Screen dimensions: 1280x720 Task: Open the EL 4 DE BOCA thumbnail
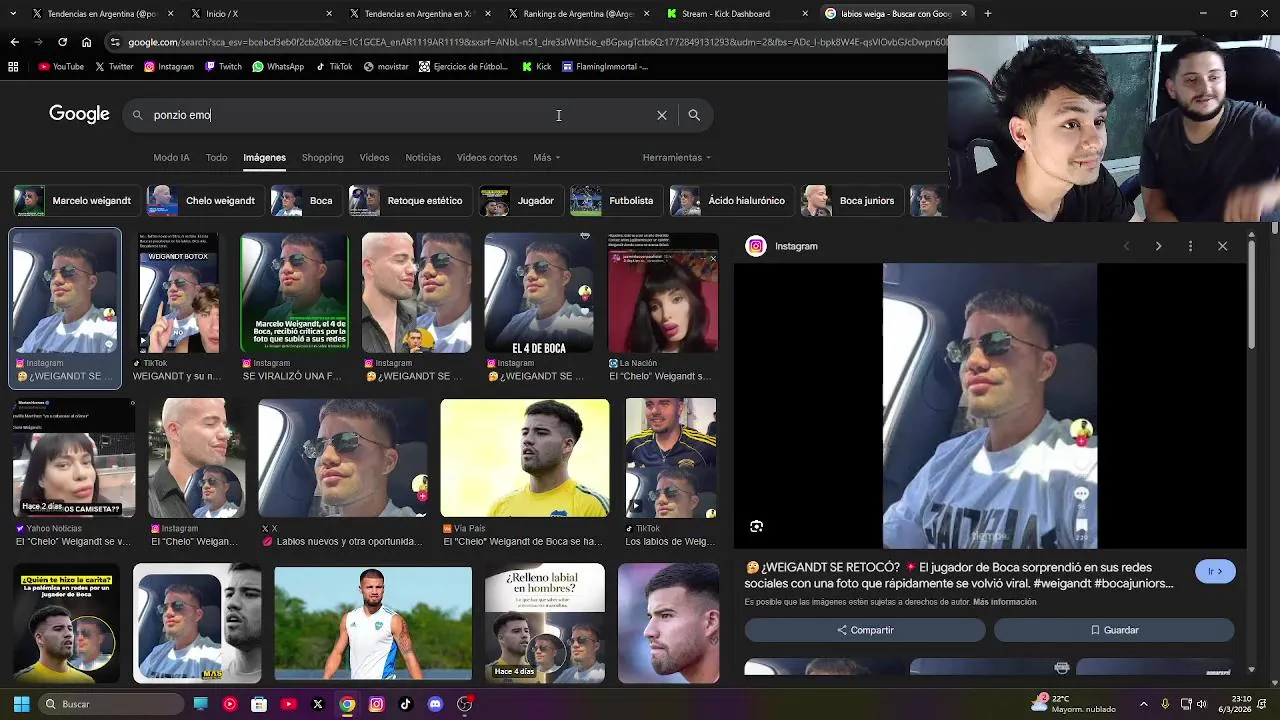point(539,293)
